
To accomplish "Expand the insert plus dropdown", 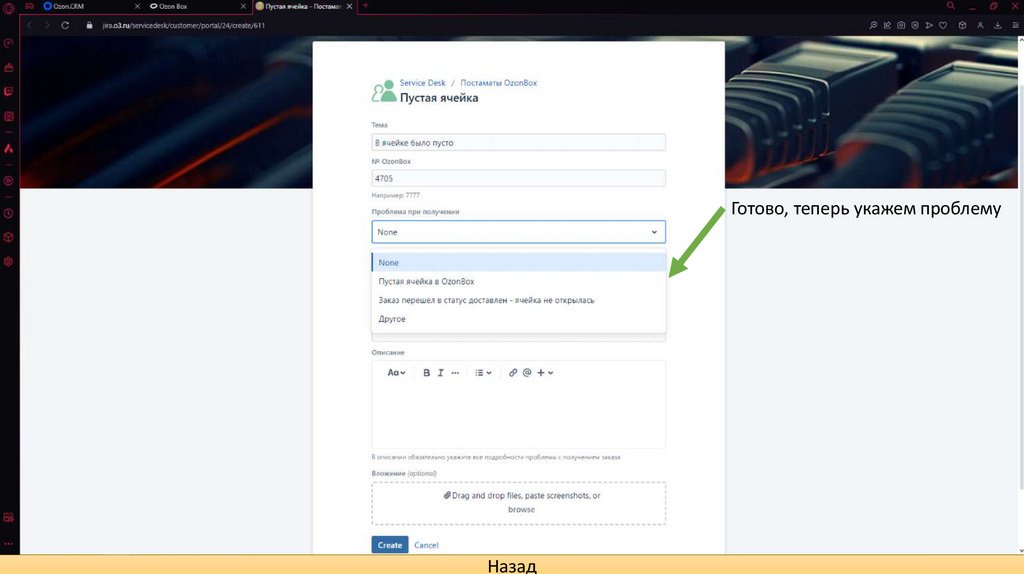I will [x=545, y=373].
